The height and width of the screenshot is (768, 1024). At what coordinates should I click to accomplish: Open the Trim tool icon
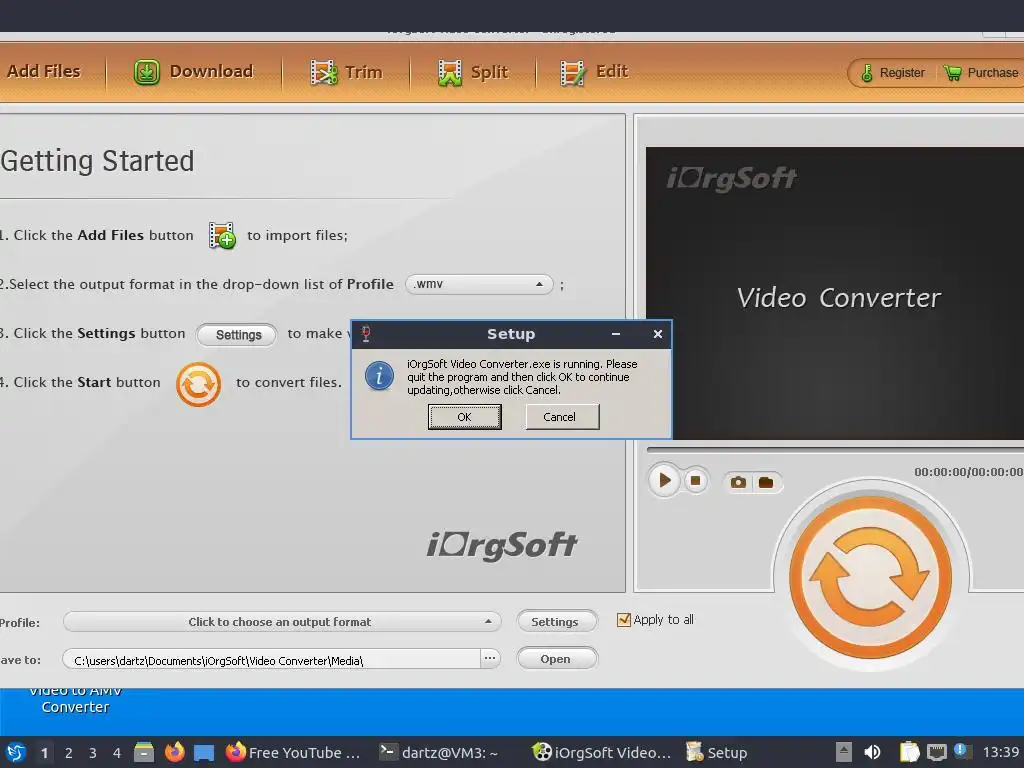coord(323,72)
